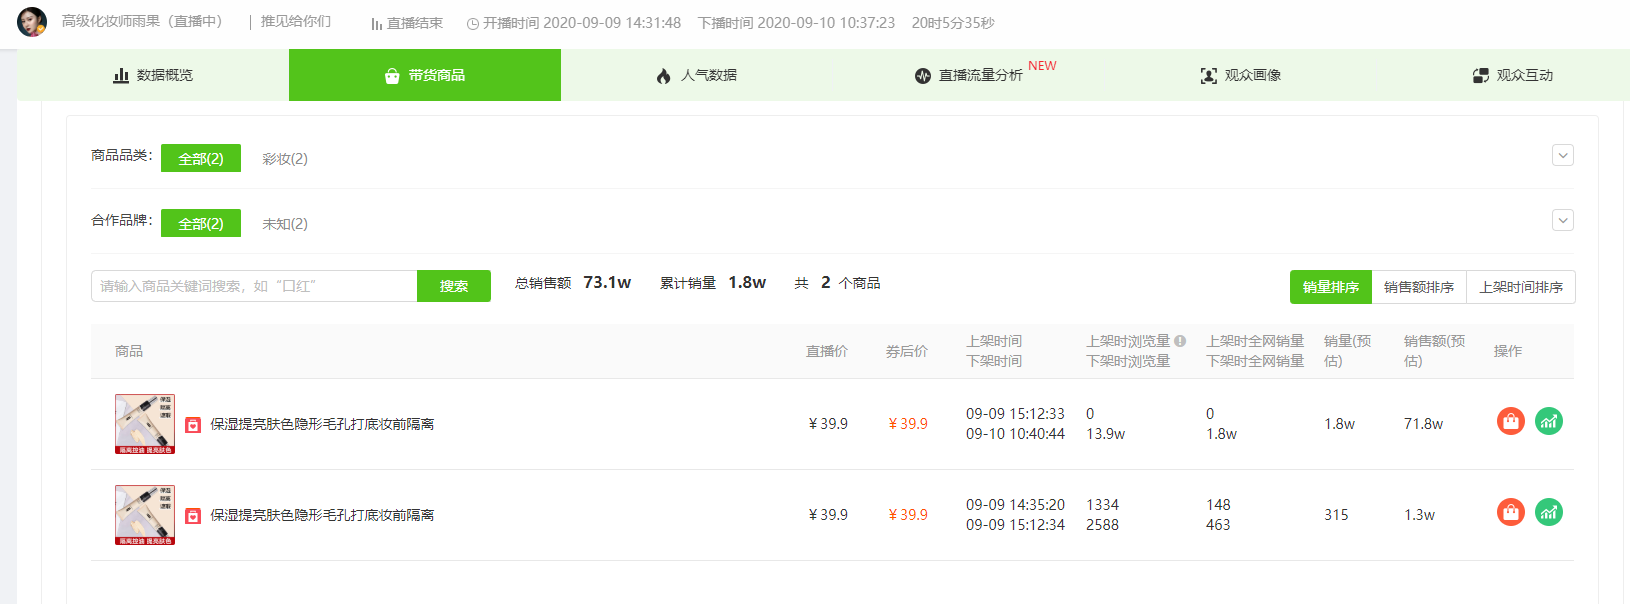Focus the product keyword search field

point(254,286)
